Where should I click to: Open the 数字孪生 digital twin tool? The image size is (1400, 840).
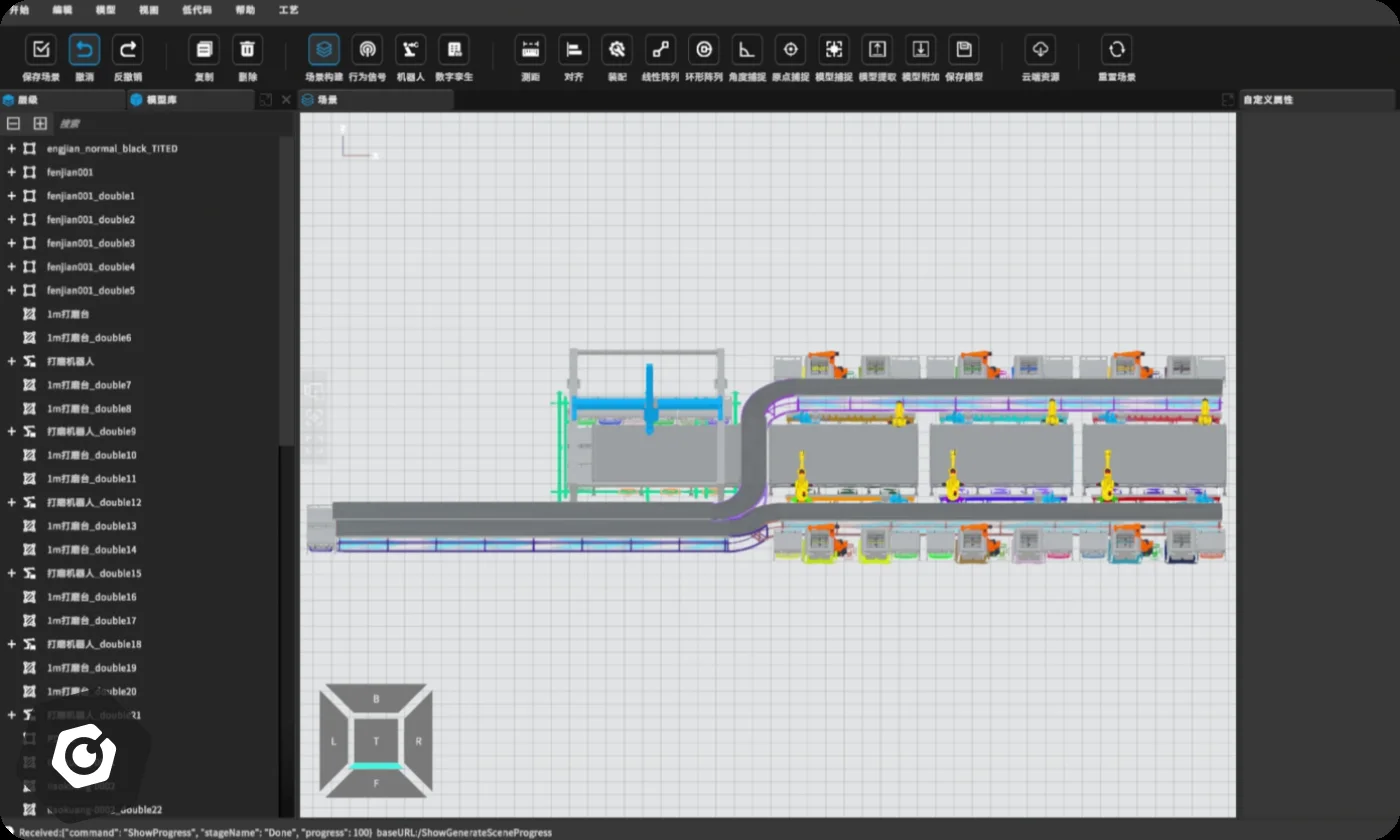[455, 50]
